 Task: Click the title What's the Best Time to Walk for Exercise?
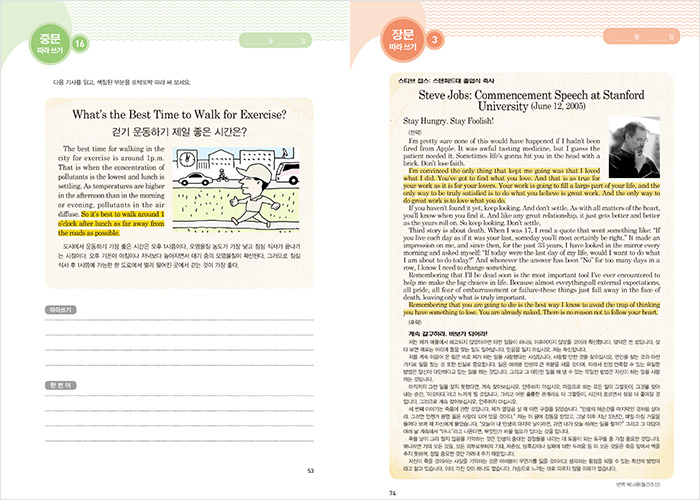(179, 115)
